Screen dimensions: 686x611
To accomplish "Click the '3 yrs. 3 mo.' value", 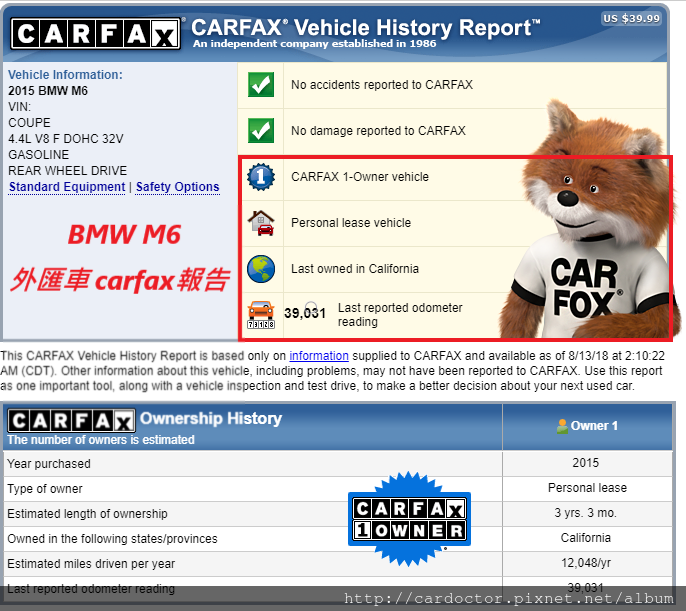I will point(585,513).
